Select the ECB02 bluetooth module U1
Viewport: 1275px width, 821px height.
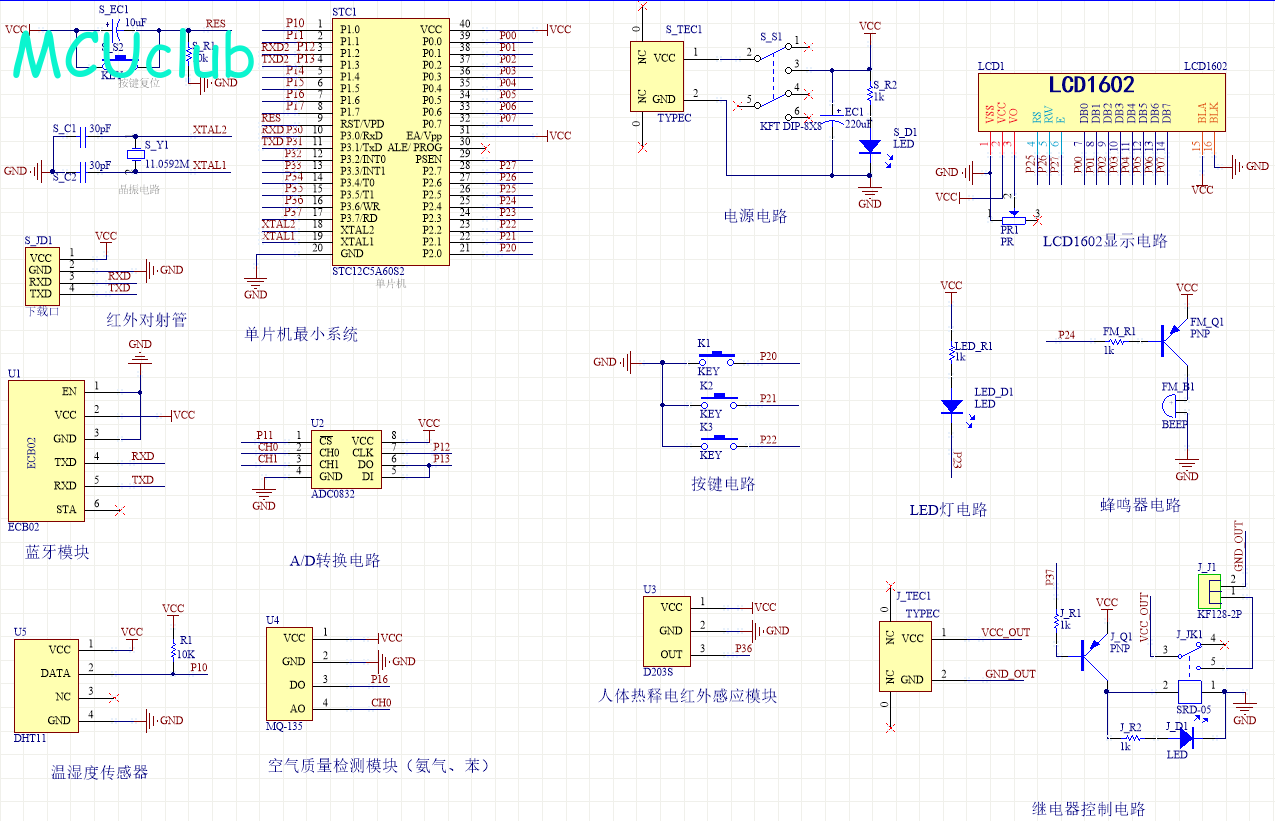(42, 448)
